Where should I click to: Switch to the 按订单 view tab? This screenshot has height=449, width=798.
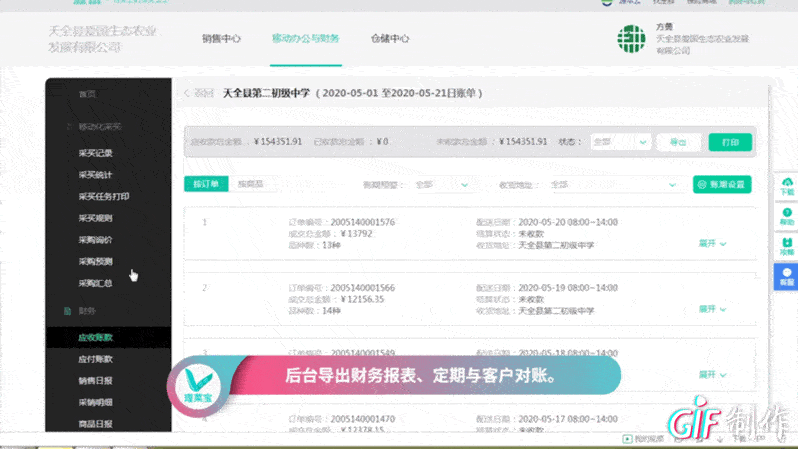tap(206, 184)
